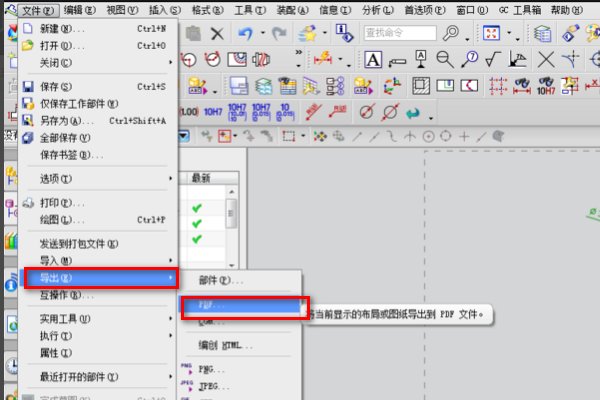Image resolution: width=600 pixels, height=400 pixels.
Task: Click the 1.00 dimension style icon
Action: pos(189,112)
